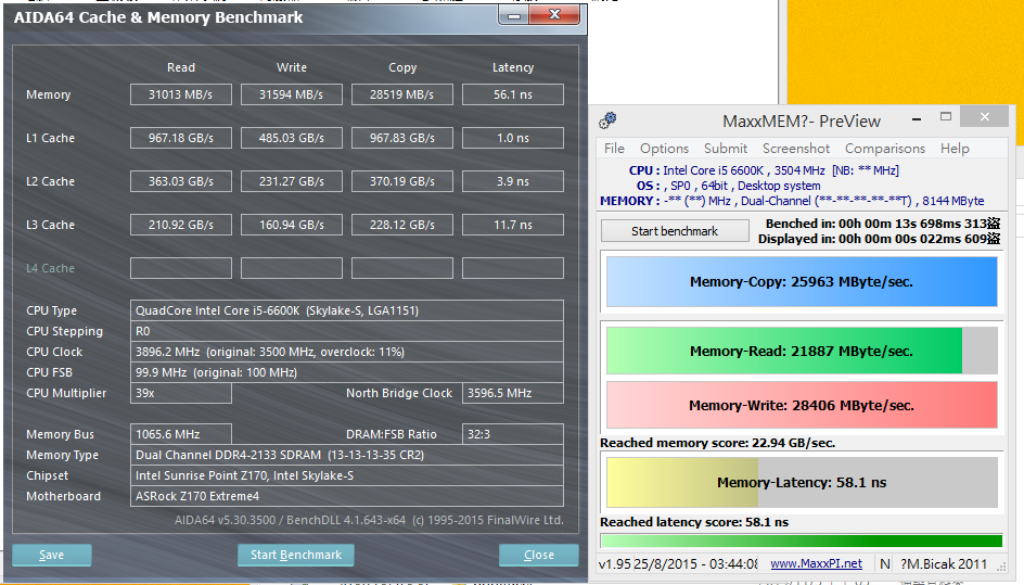Click the Memory Bus 1065.6 MHz field
1024x585 pixels.
181,434
